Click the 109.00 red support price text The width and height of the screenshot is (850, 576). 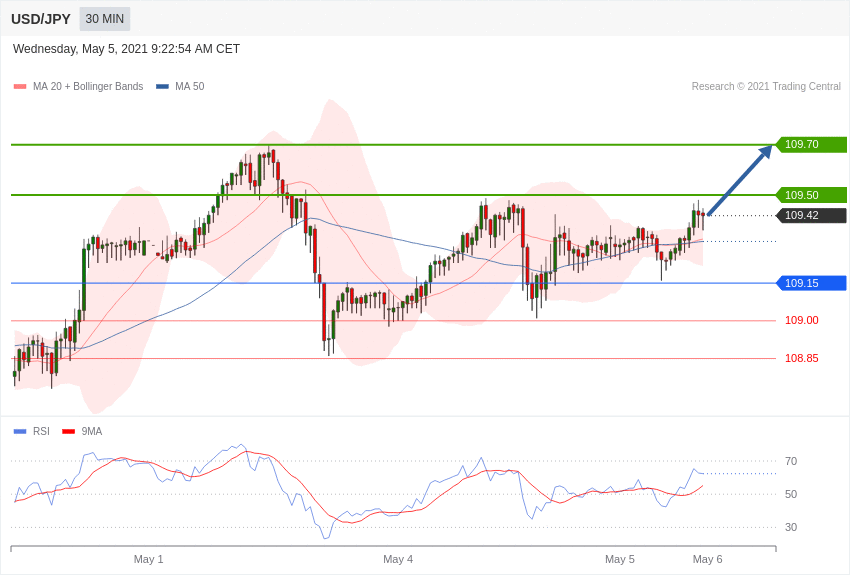pos(802,320)
